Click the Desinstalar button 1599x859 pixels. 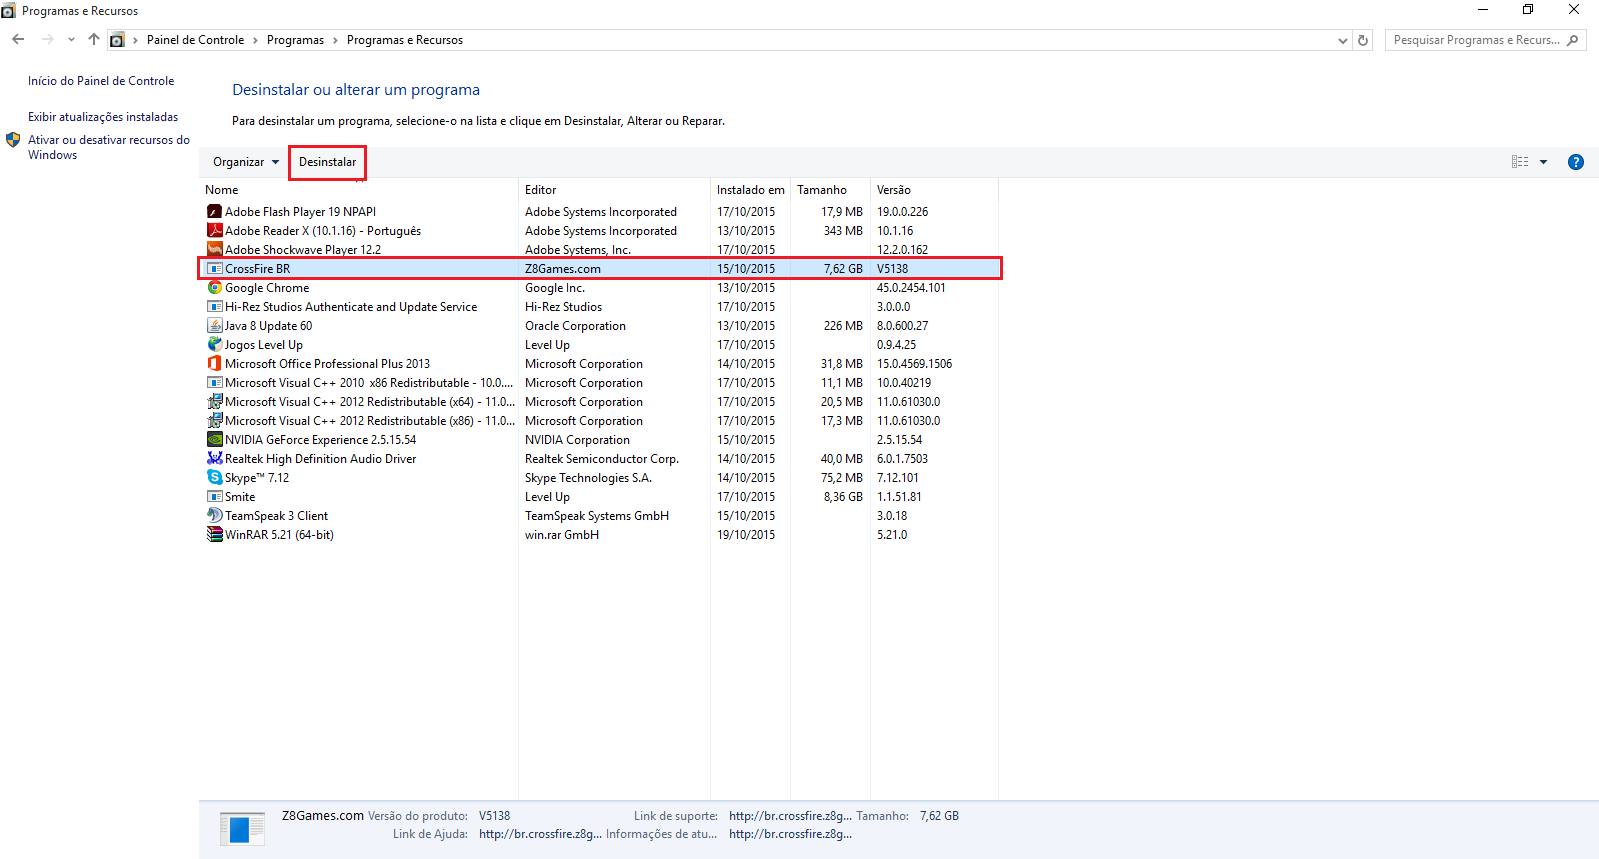(327, 162)
